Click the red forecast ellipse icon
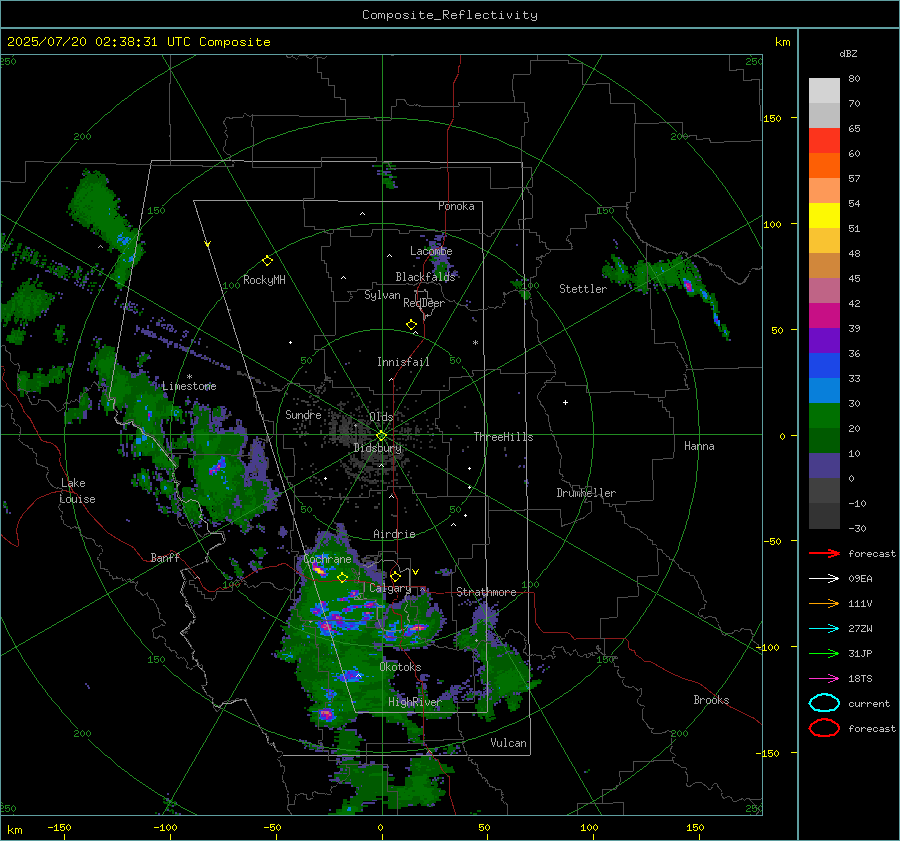Viewport: 900px width, 841px height. click(x=824, y=728)
